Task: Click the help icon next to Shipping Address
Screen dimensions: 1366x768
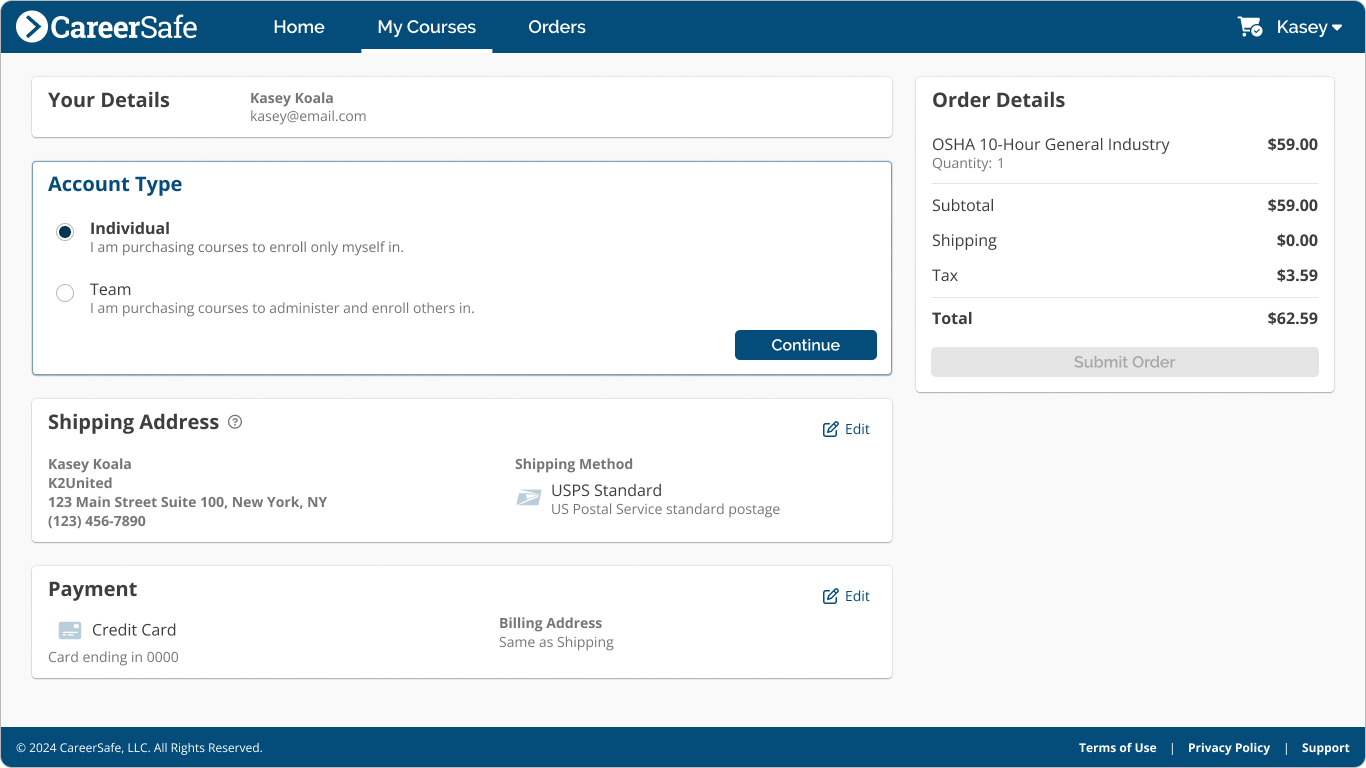Action: point(234,422)
